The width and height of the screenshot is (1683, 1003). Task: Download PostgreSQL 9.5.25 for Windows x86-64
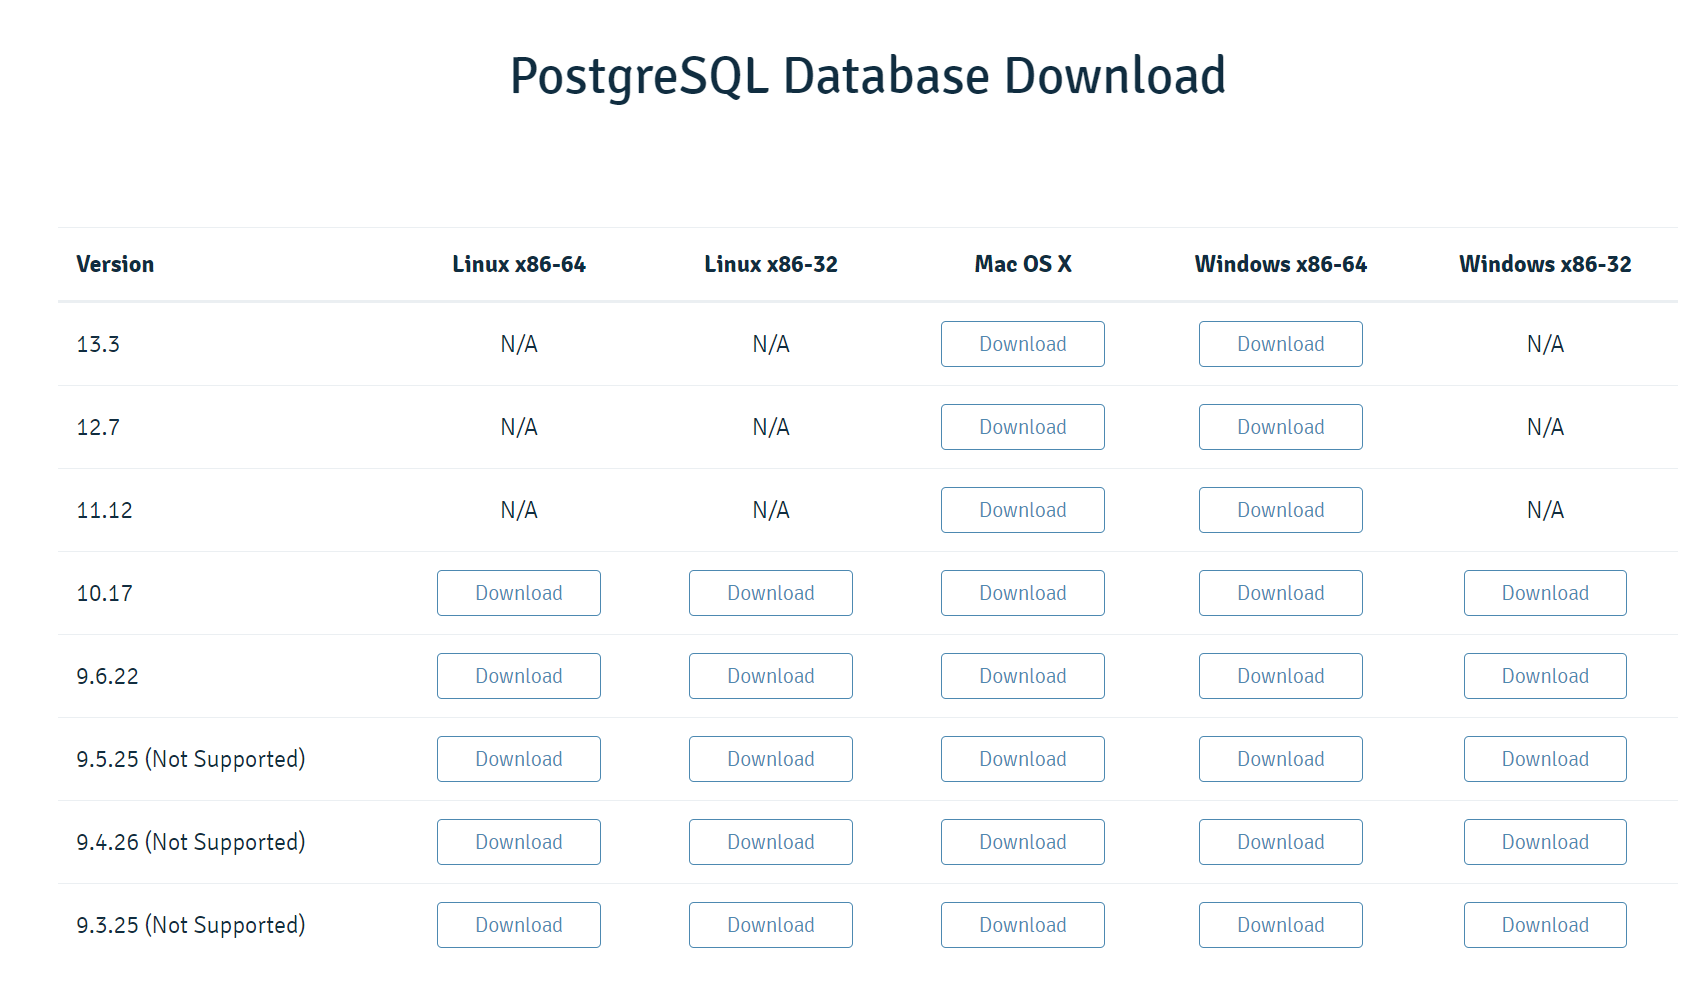pos(1280,759)
